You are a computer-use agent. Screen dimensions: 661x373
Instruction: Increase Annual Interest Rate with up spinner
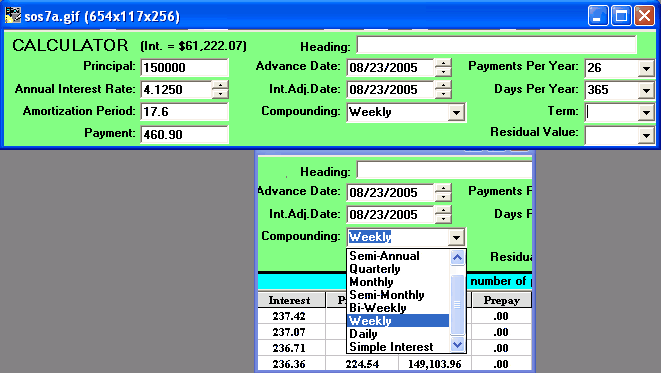(220, 85)
